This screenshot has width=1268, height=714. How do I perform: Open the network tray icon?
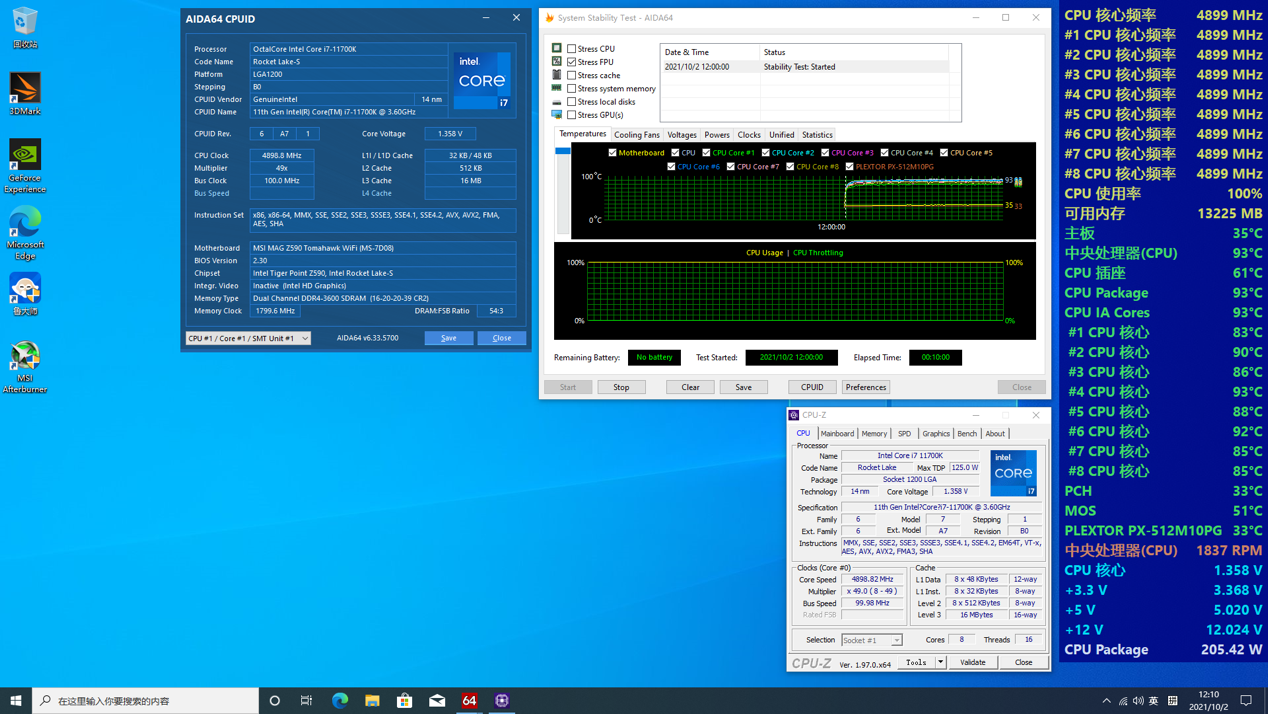tap(1123, 701)
